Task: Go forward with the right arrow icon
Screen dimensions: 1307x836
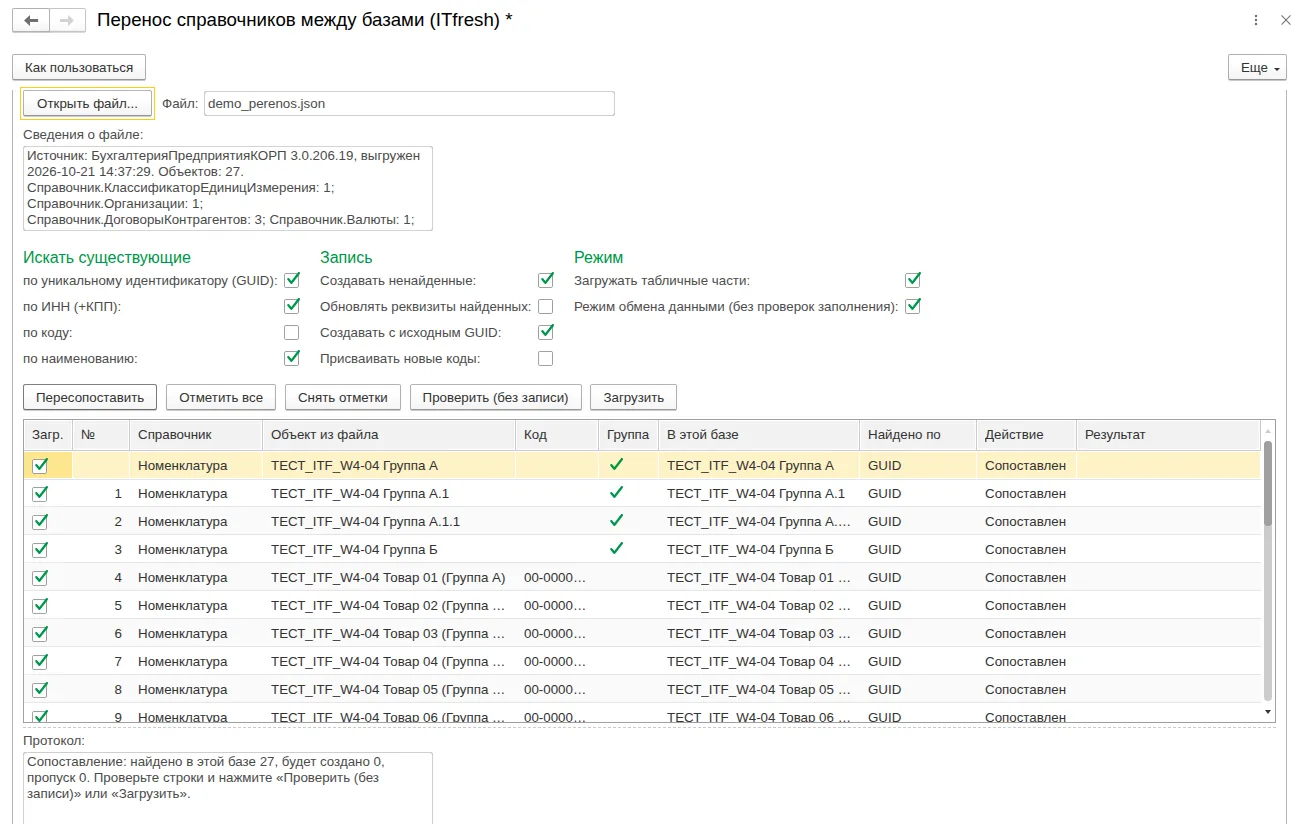Action: click(x=67, y=20)
